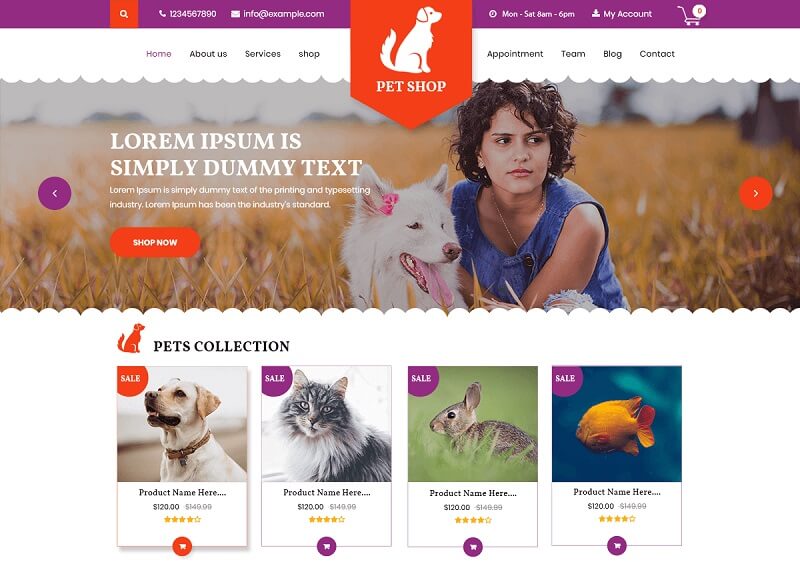Open the shopping cart icon
This screenshot has width=800, height=562.
click(691, 15)
